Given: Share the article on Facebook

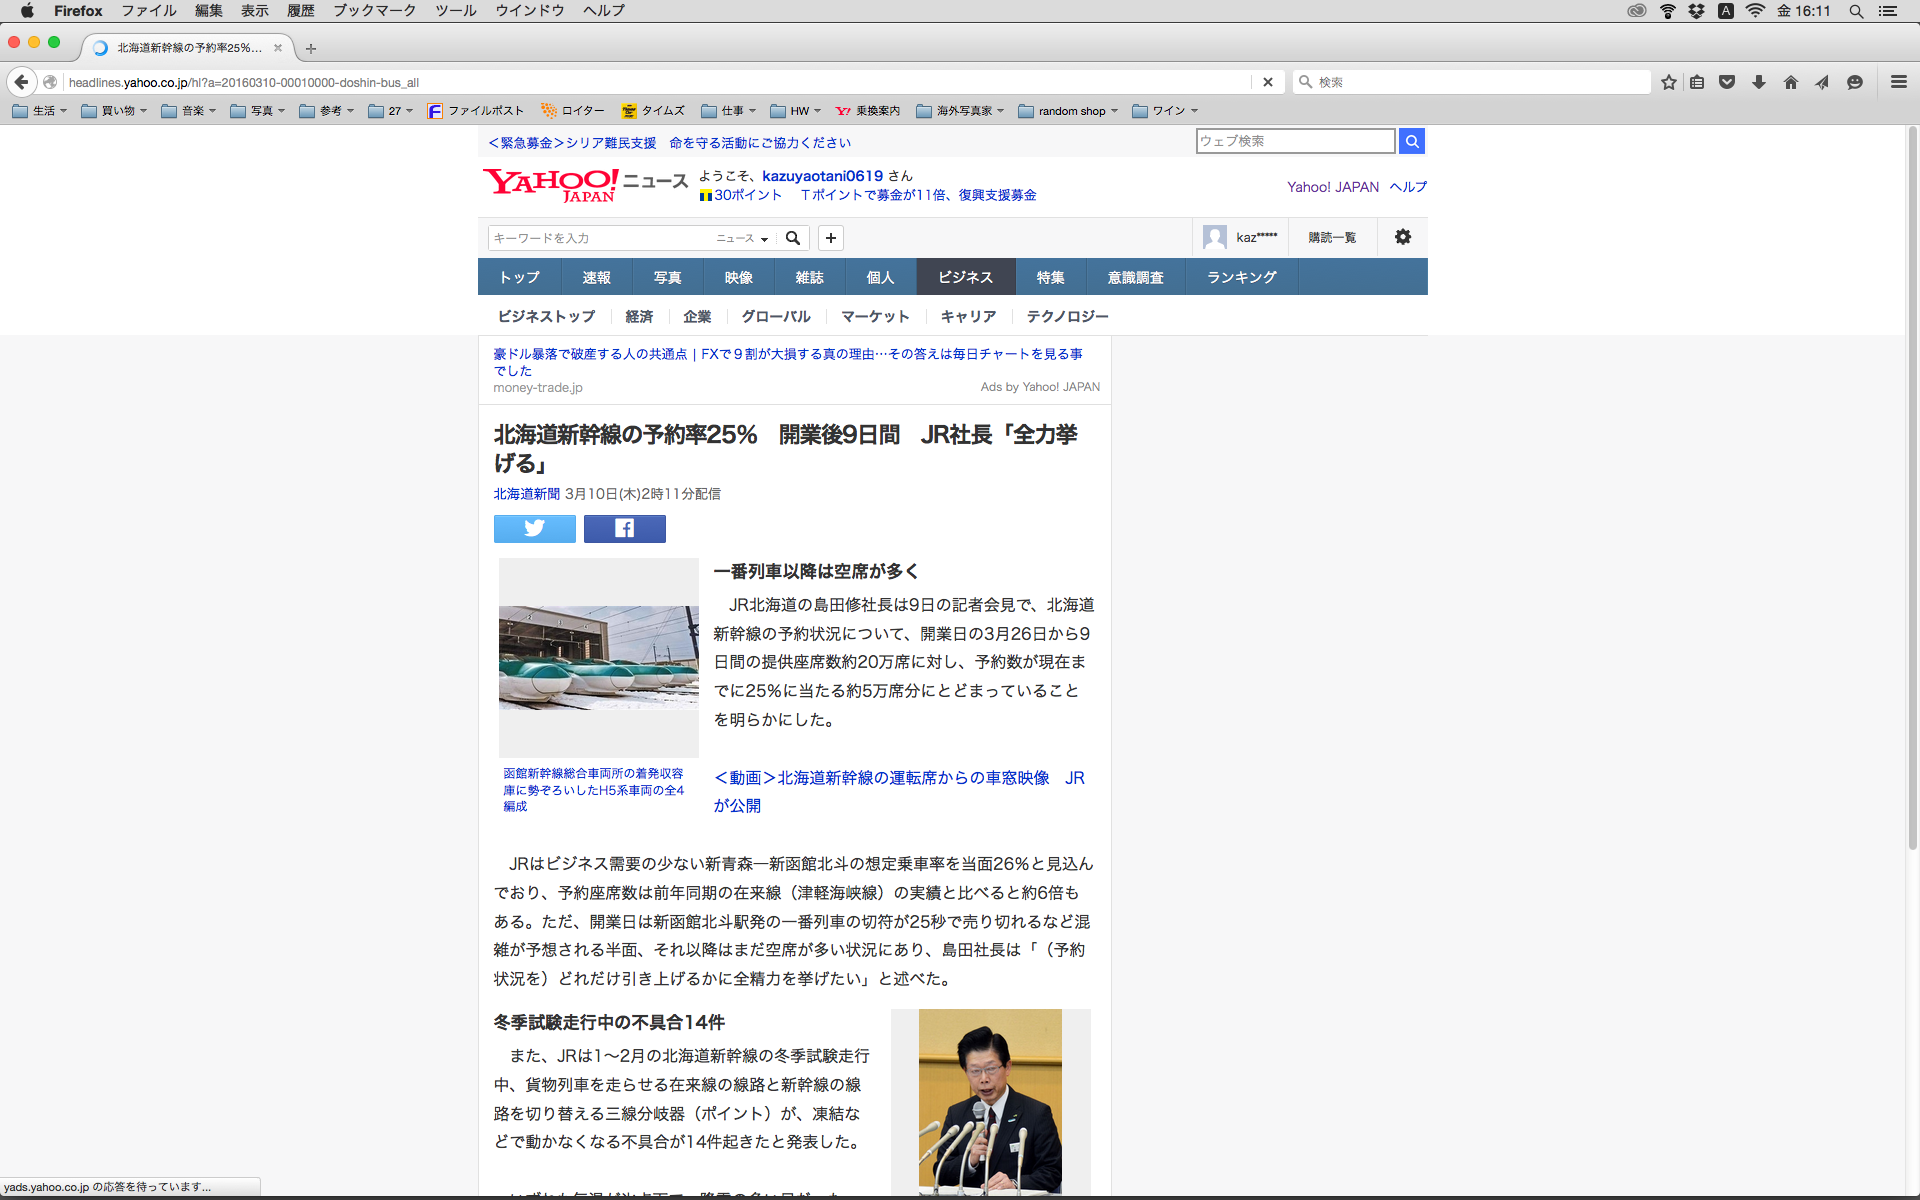Looking at the screenshot, I should [x=624, y=528].
